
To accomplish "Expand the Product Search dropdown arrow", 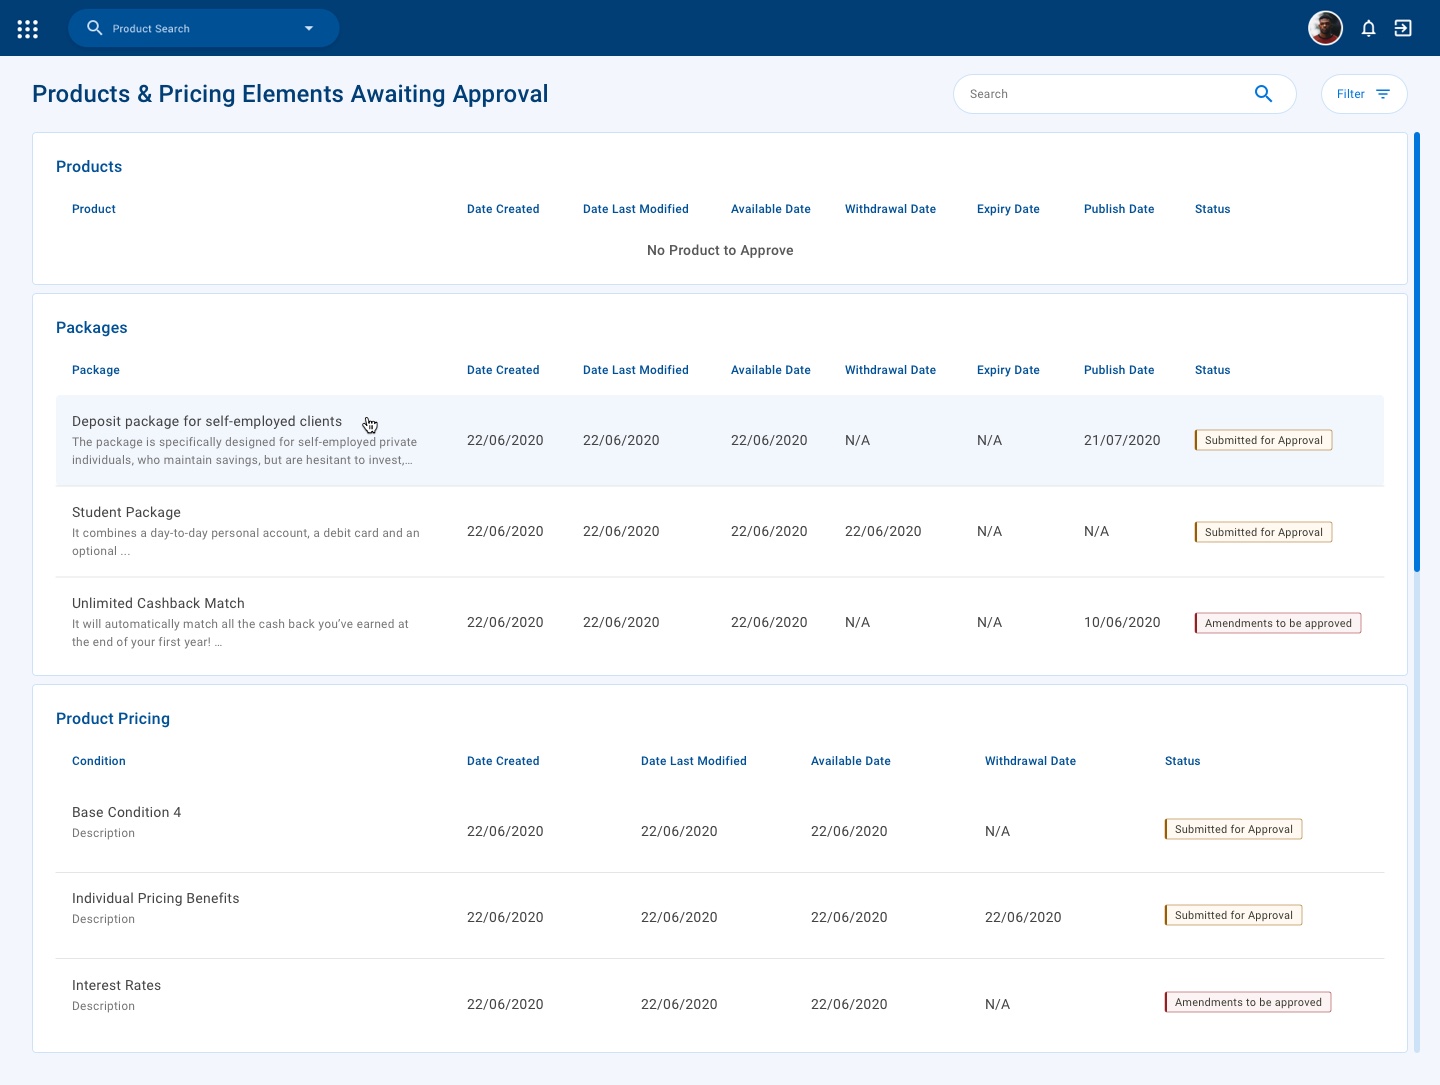I will [x=309, y=28].
